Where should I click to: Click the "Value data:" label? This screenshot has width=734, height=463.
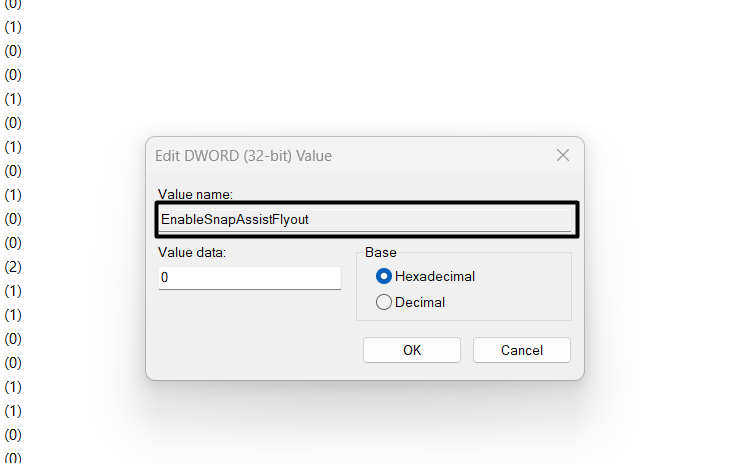click(193, 252)
